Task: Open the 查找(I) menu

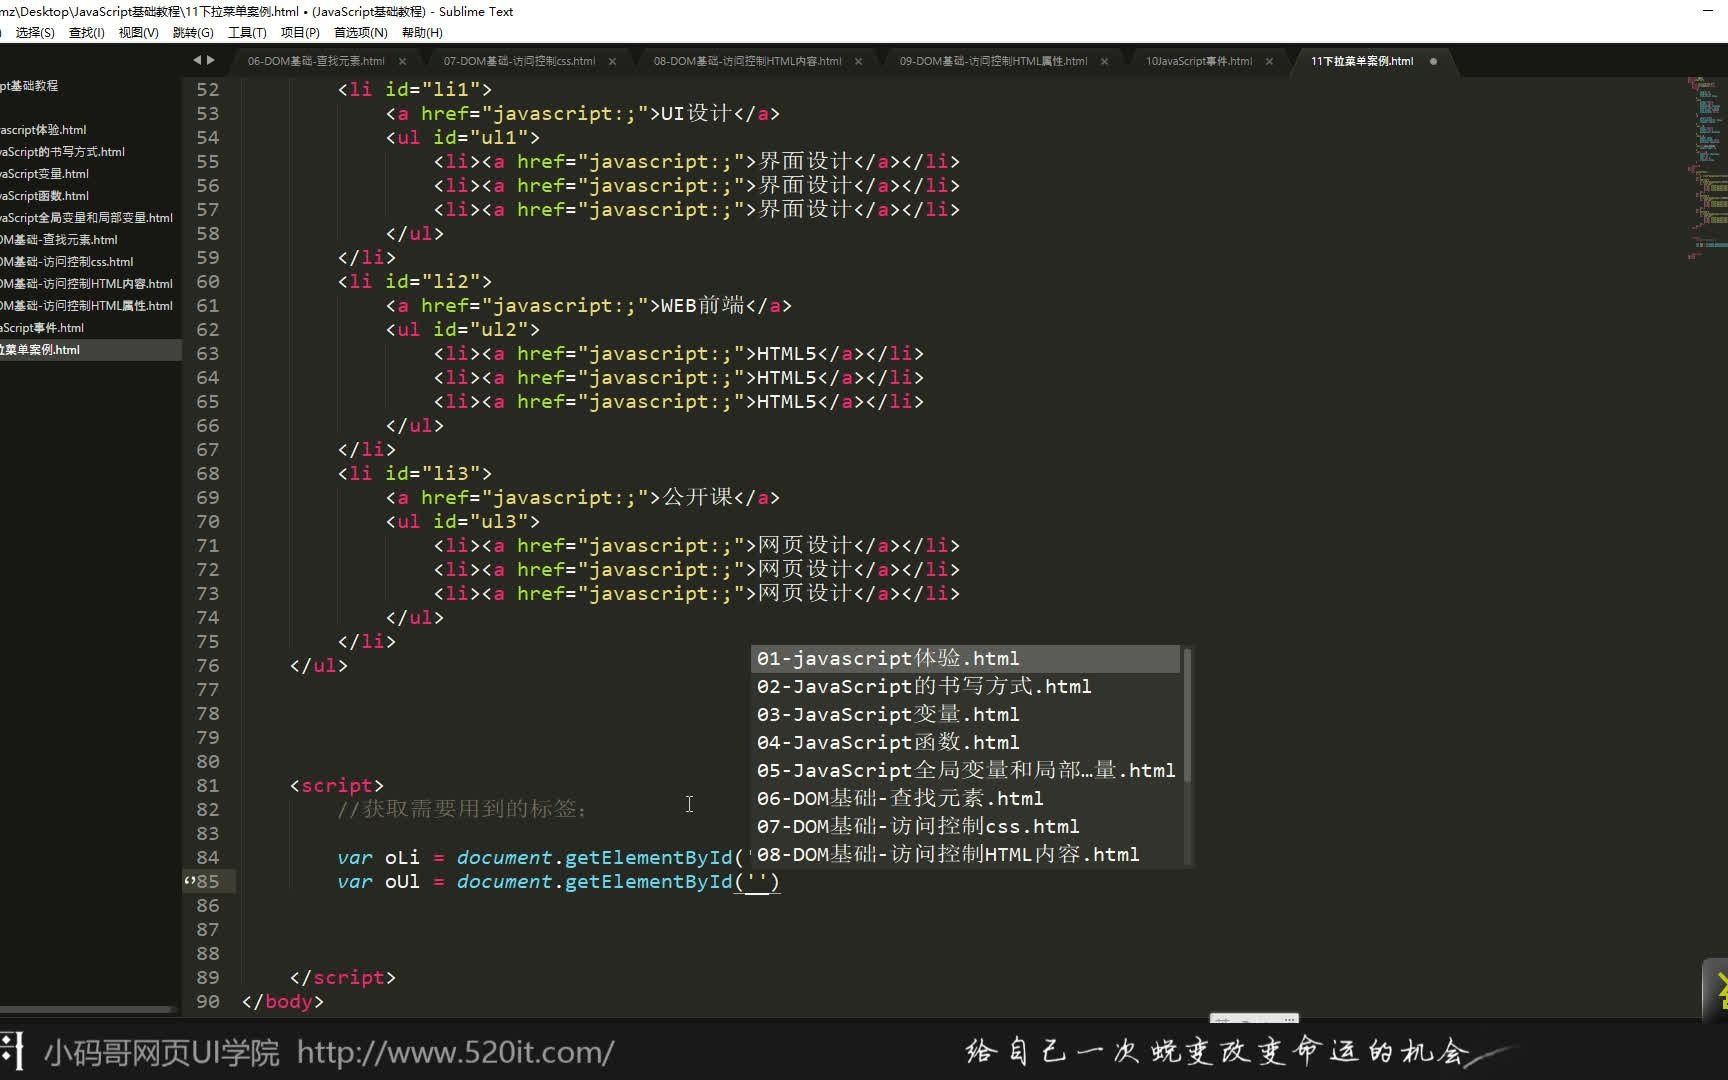Action: (86, 33)
